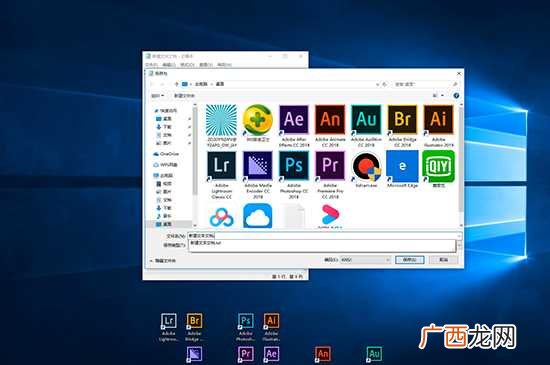Screen dimensions: 550x365
Task: Click the file list vertical scrollbar
Action: [461, 159]
